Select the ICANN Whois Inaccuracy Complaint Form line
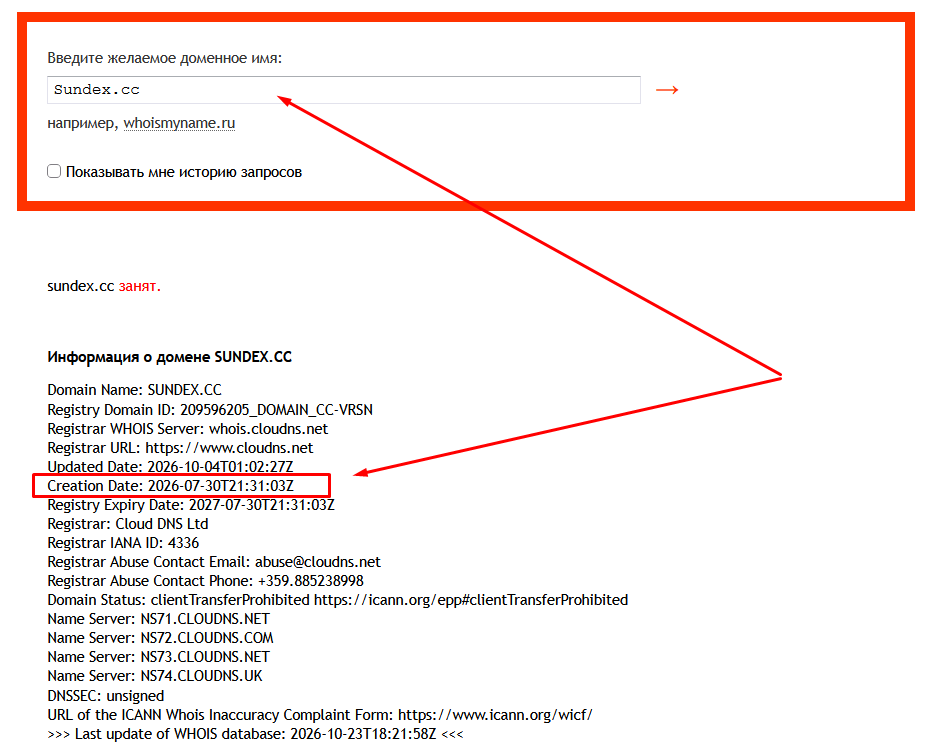The width and height of the screenshot is (925, 751). tap(320, 715)
